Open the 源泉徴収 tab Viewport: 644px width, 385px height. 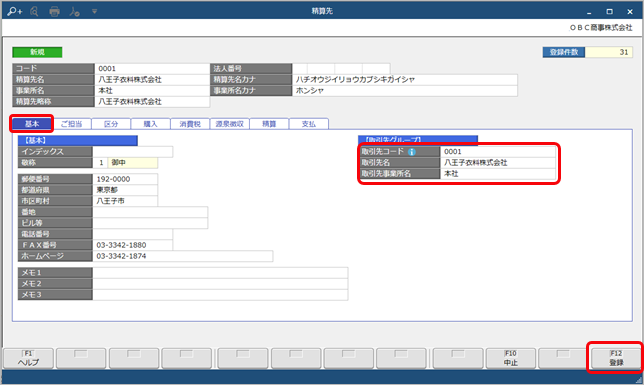pos(230,124)
